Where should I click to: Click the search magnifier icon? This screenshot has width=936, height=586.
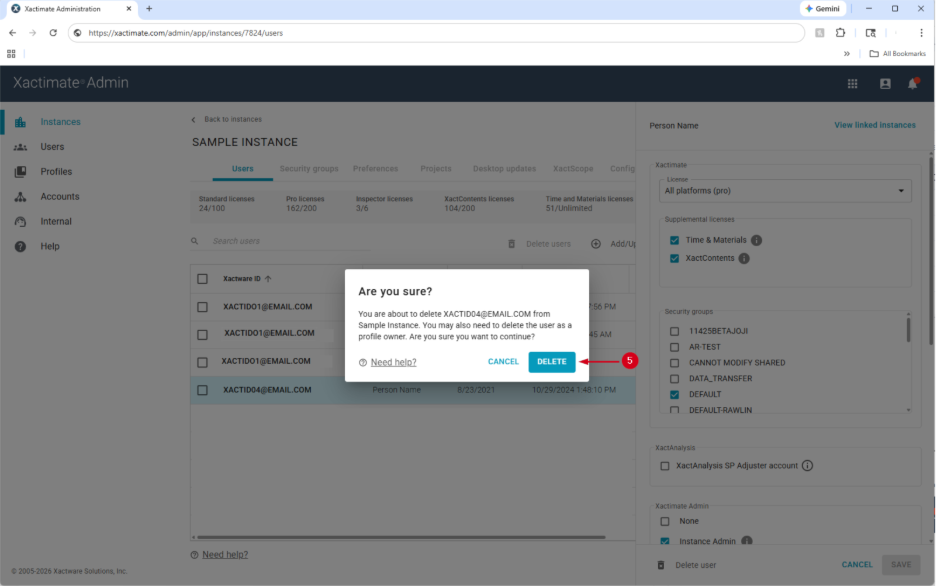click(195, 242)
